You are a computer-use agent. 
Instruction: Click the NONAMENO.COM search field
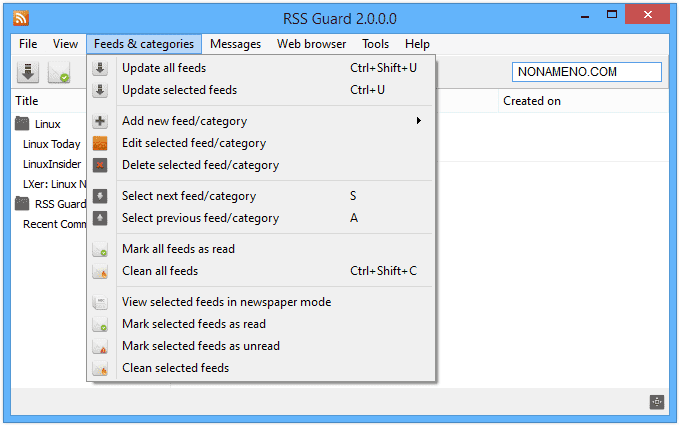[586, 72]
